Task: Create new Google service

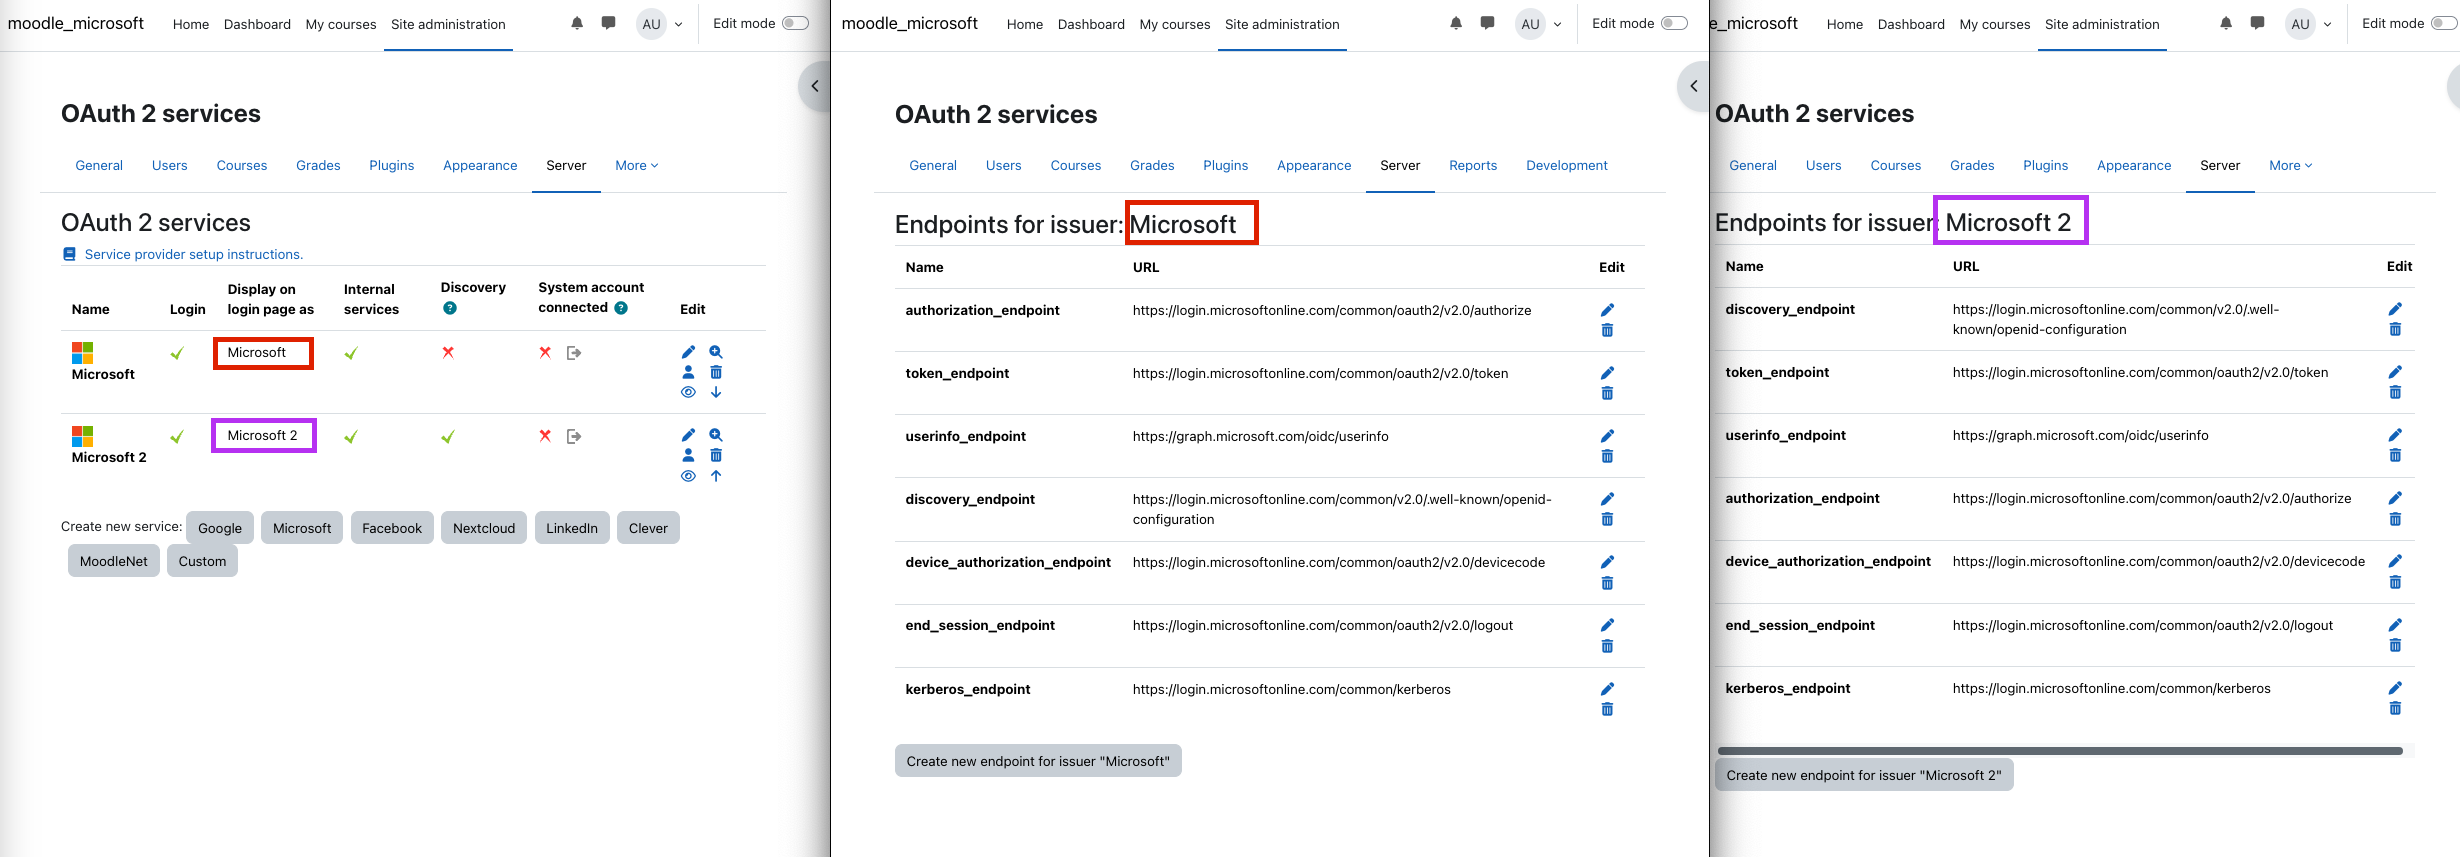Action: click(x=220, y=528)
